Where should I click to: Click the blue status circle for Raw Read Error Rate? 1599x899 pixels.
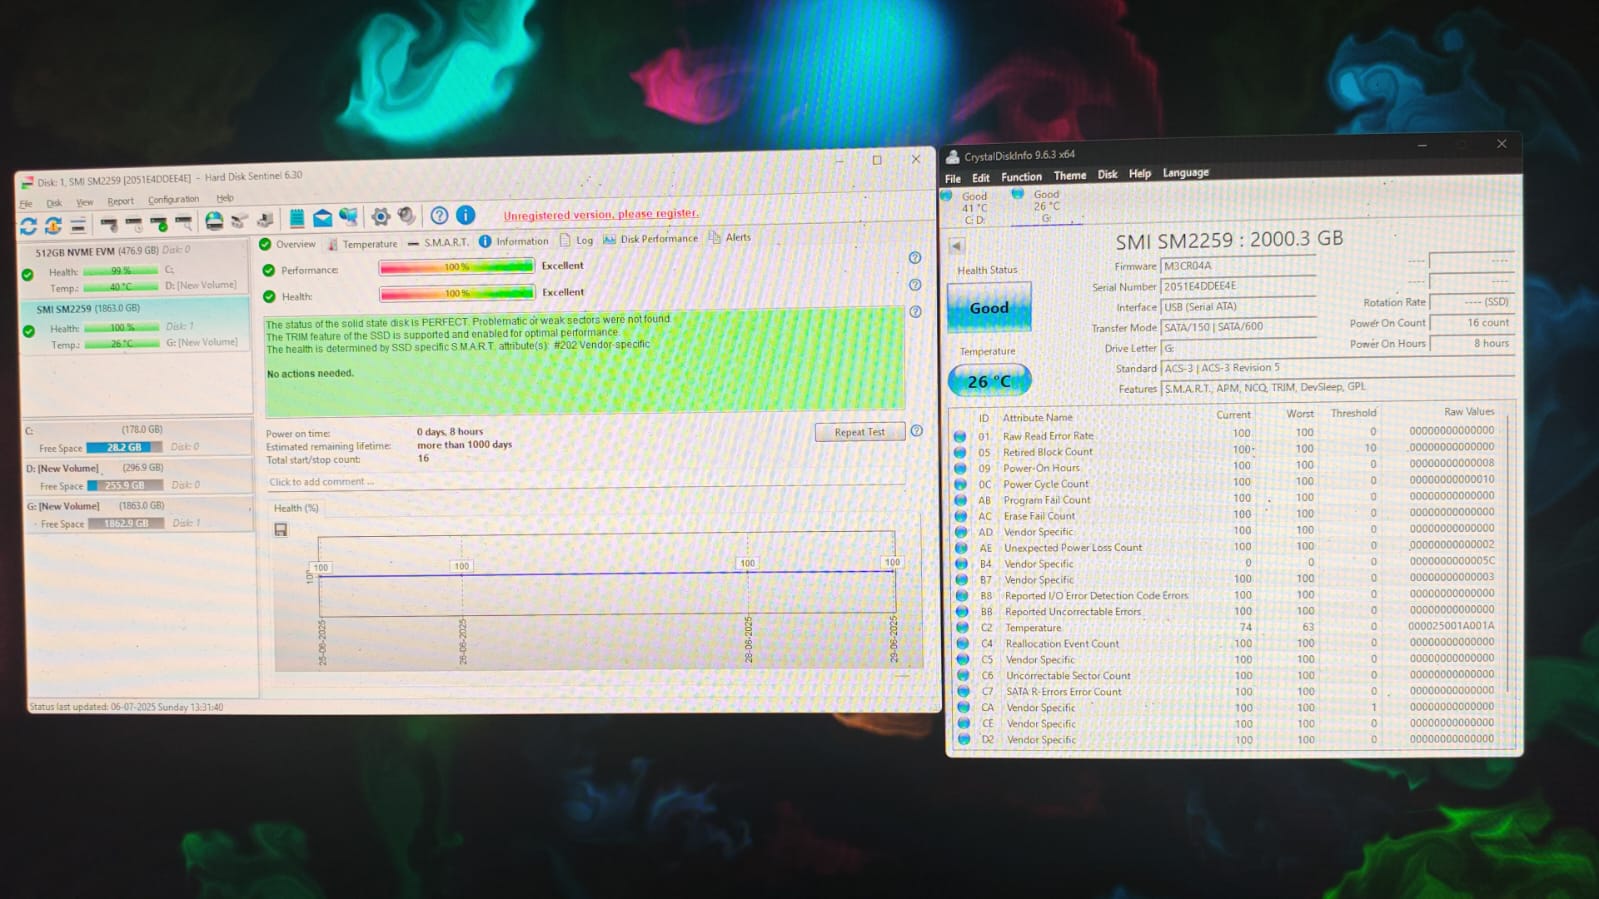[x=960, y=437]
